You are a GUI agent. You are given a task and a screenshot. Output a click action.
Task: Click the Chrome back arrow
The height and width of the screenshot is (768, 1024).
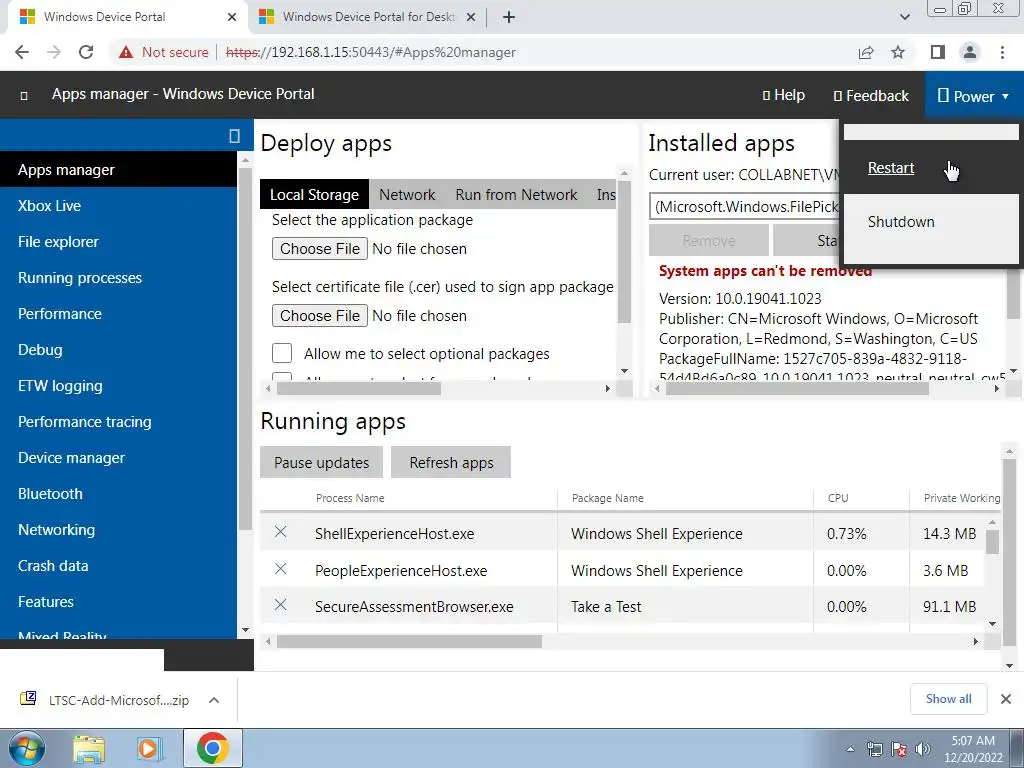(x=22, y=52)
